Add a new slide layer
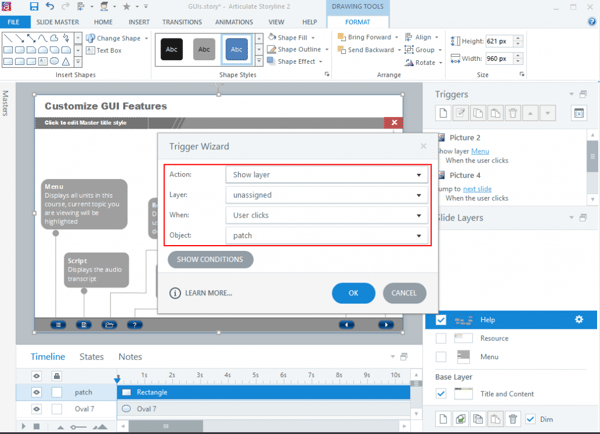This screenshot has height=434, width=600. tap(443, 419)
